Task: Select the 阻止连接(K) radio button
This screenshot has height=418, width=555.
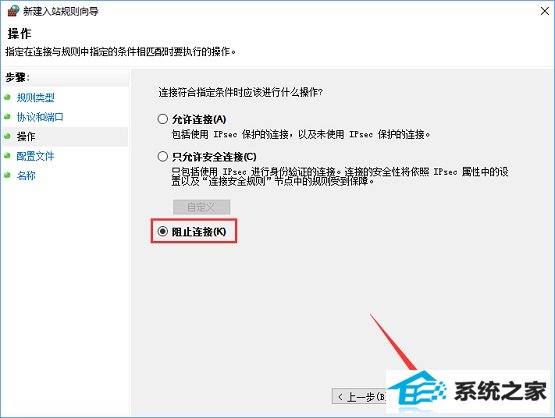Action: 162,231
